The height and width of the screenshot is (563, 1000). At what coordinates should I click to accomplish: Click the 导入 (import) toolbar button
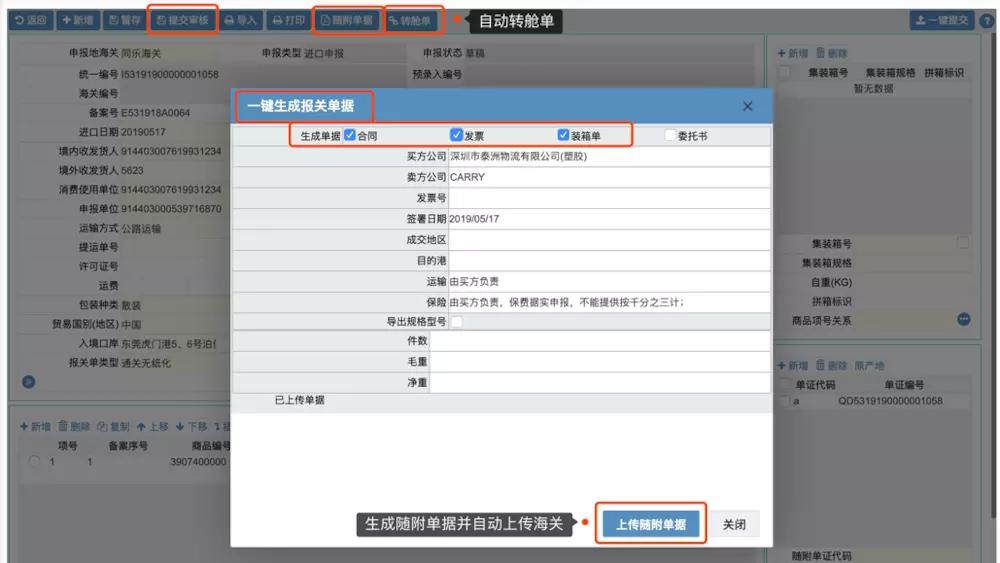240,20
